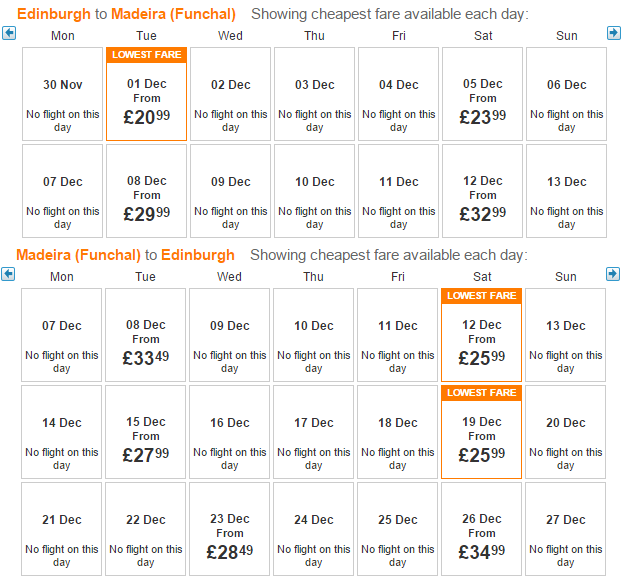Screen dimensions: 624x583
Task: Show earlier dates for Madeira to Edinburgh
Action: click(8, 274)
